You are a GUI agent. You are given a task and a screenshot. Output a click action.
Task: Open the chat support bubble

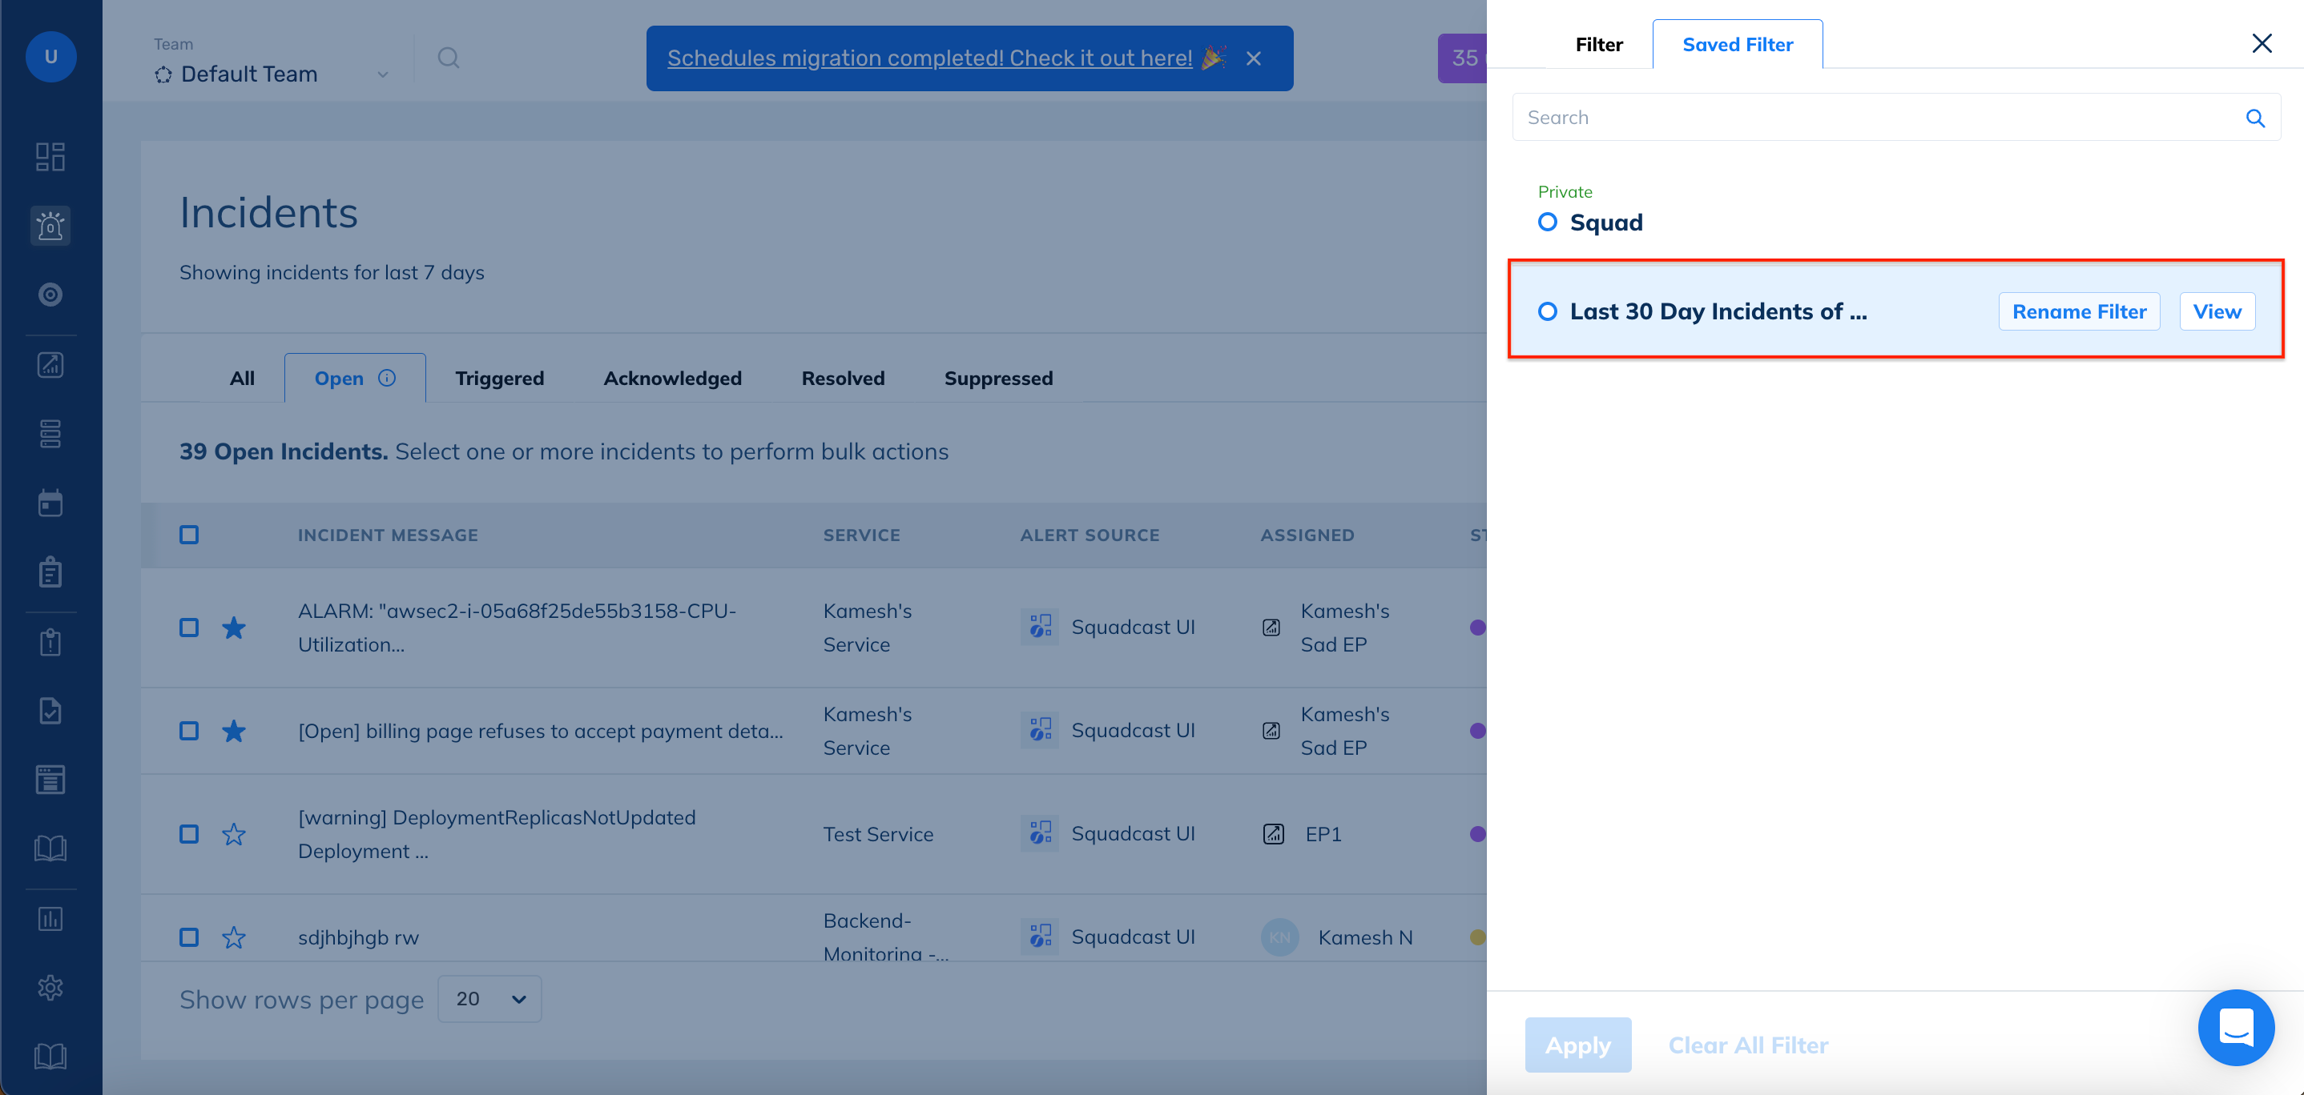(2236, 1027)
